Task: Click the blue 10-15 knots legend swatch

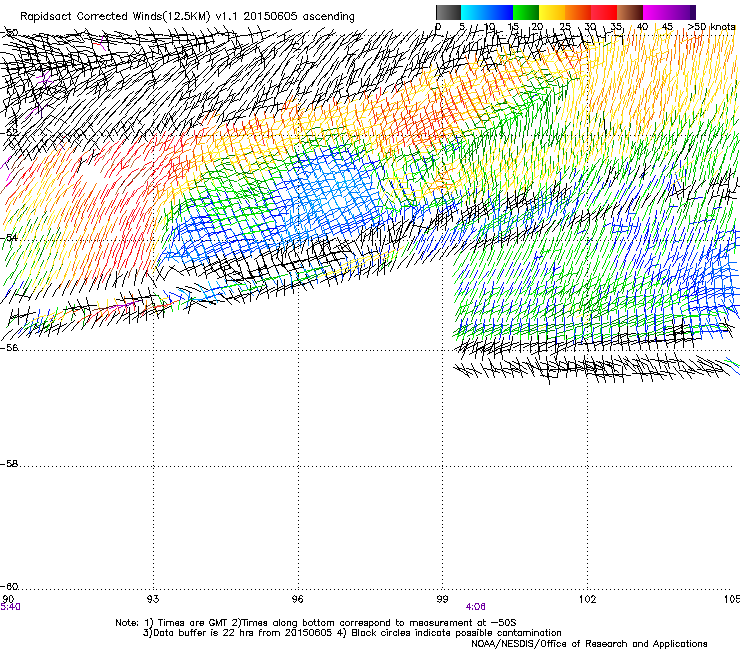Action: tap(500, 12)
